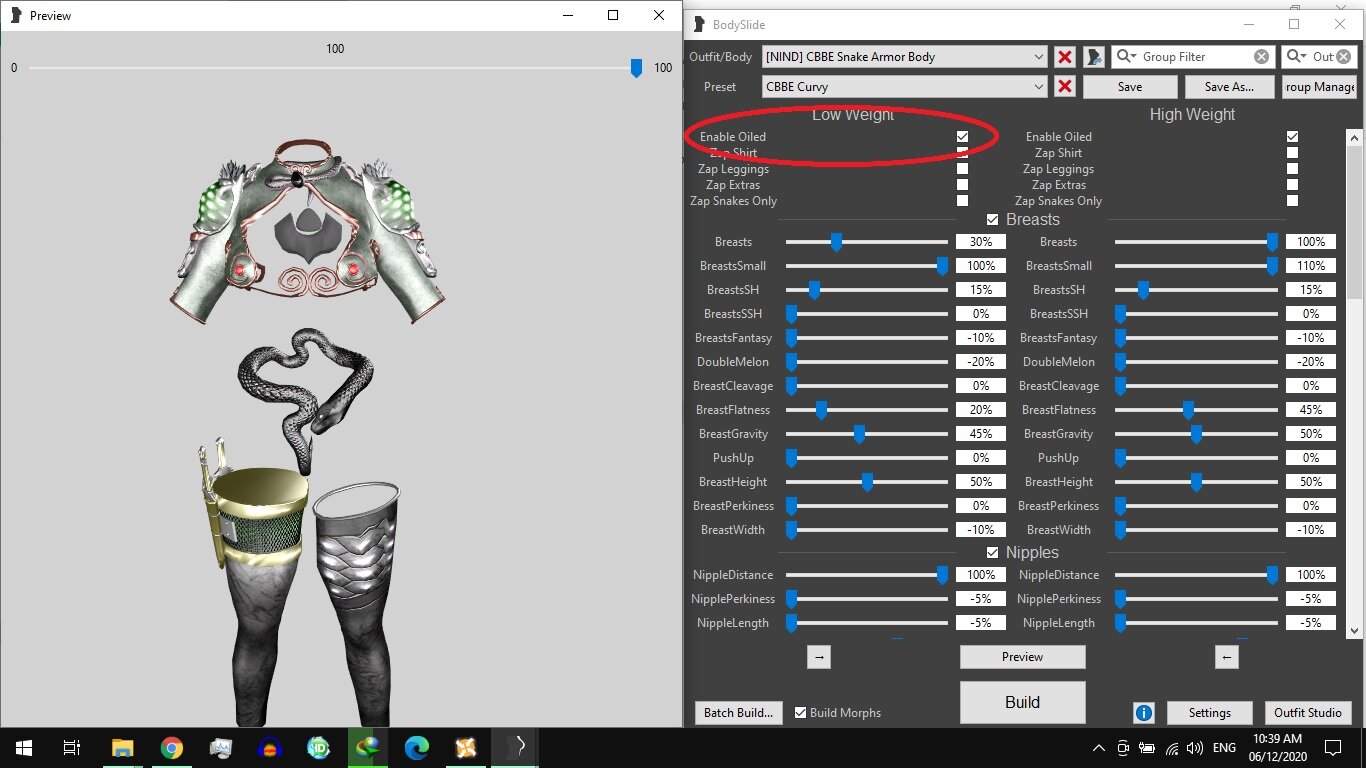Open the Windows Start menu
1366x768 pixels.
coord(24,748)
